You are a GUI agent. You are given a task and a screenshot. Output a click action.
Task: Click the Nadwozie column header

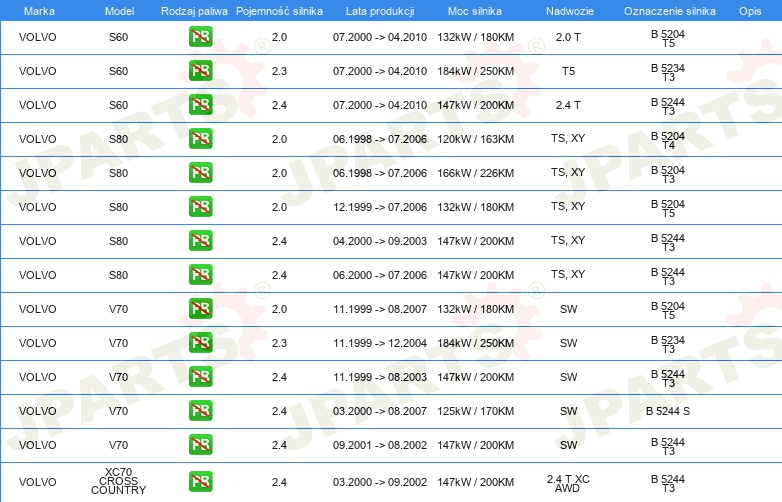click(x=570, y=11)
